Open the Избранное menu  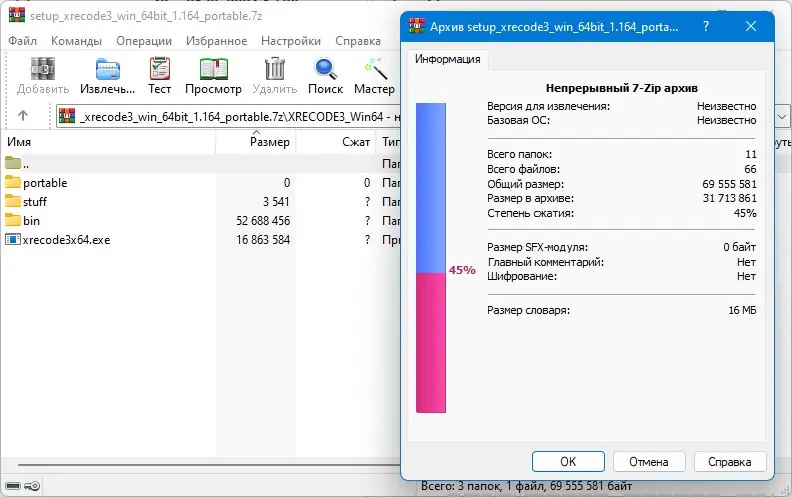coord(217,41)
